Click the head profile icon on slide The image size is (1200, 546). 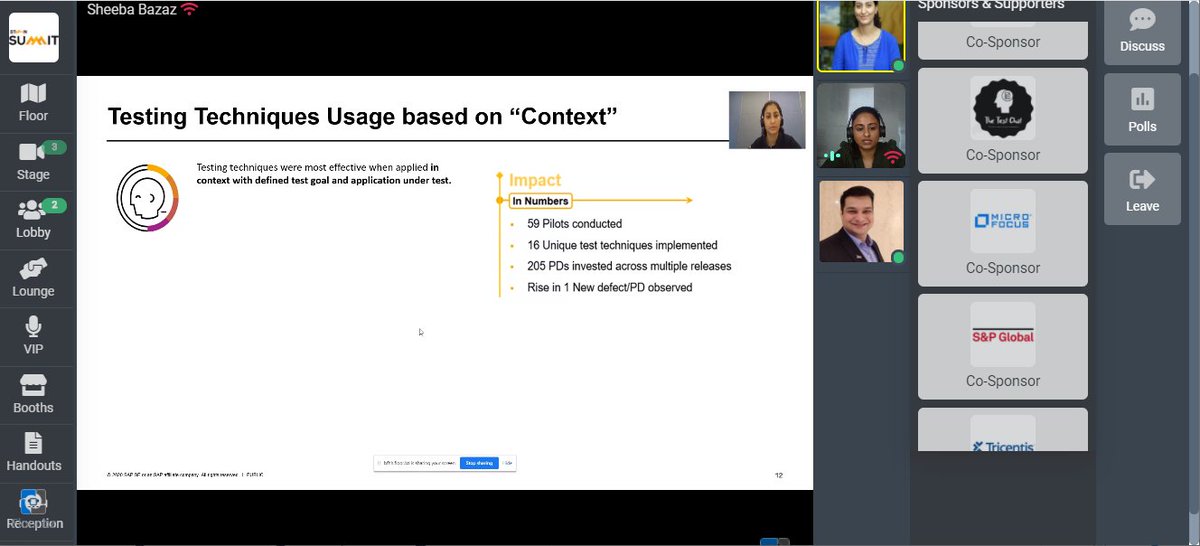tap(148, 200)
